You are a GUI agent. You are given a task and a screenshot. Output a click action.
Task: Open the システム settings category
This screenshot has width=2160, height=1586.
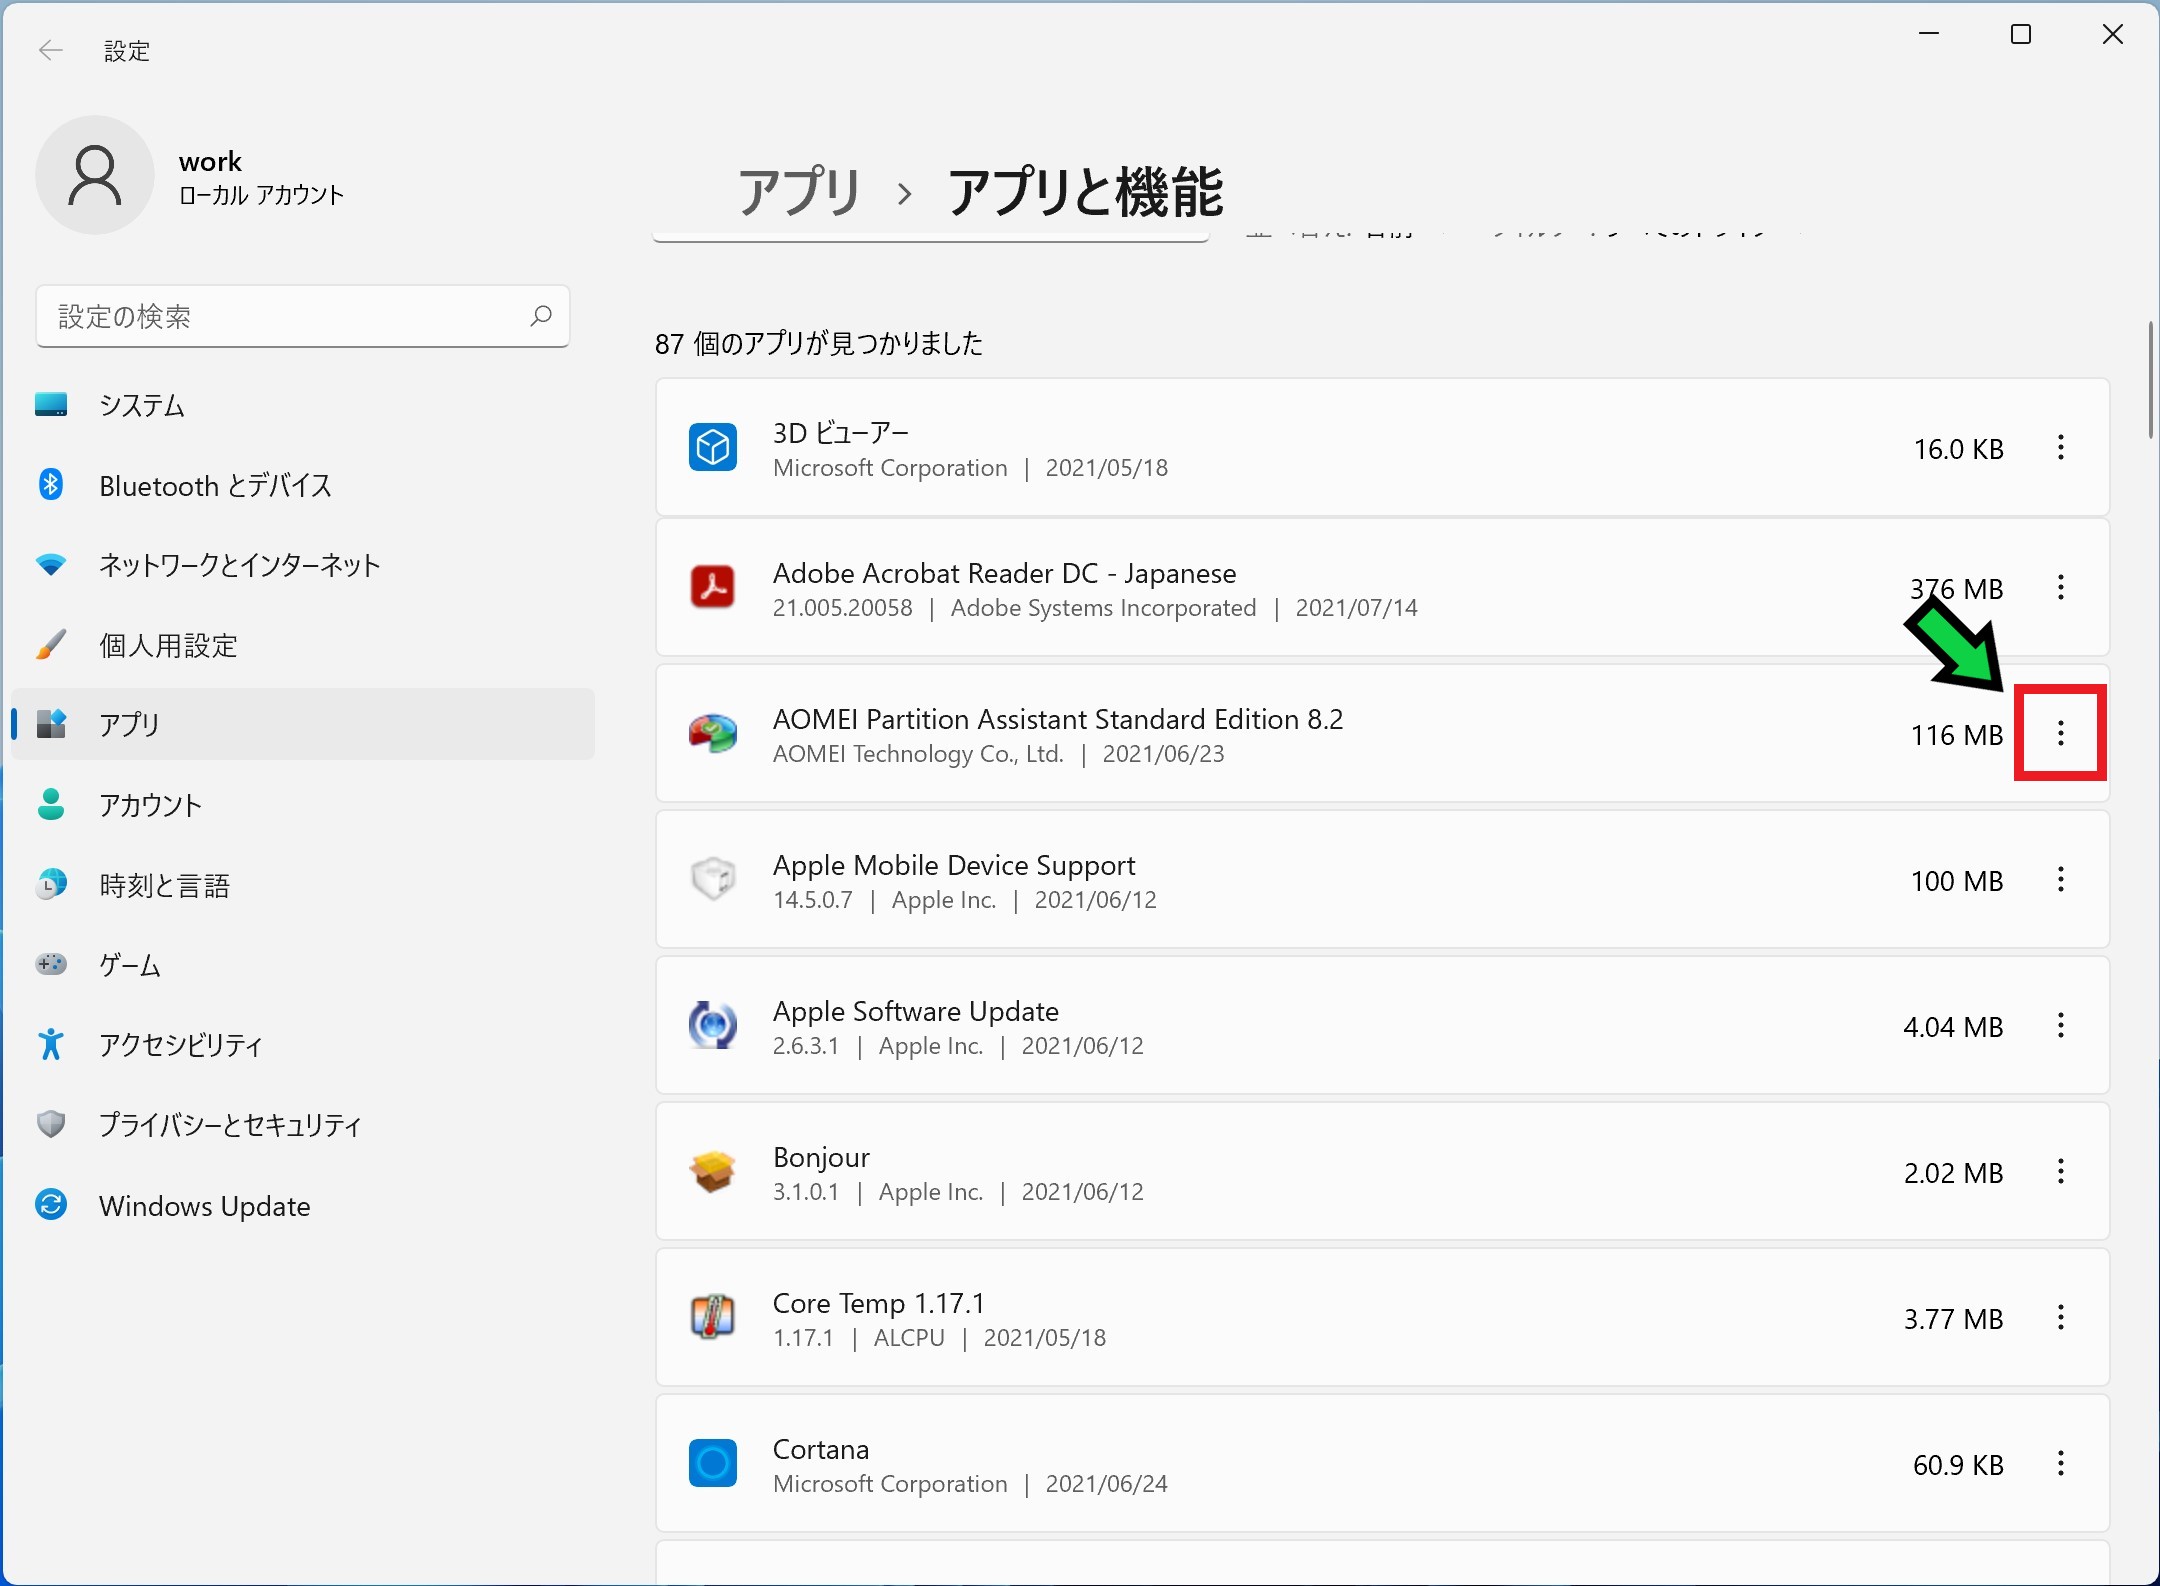click(303, 405)
